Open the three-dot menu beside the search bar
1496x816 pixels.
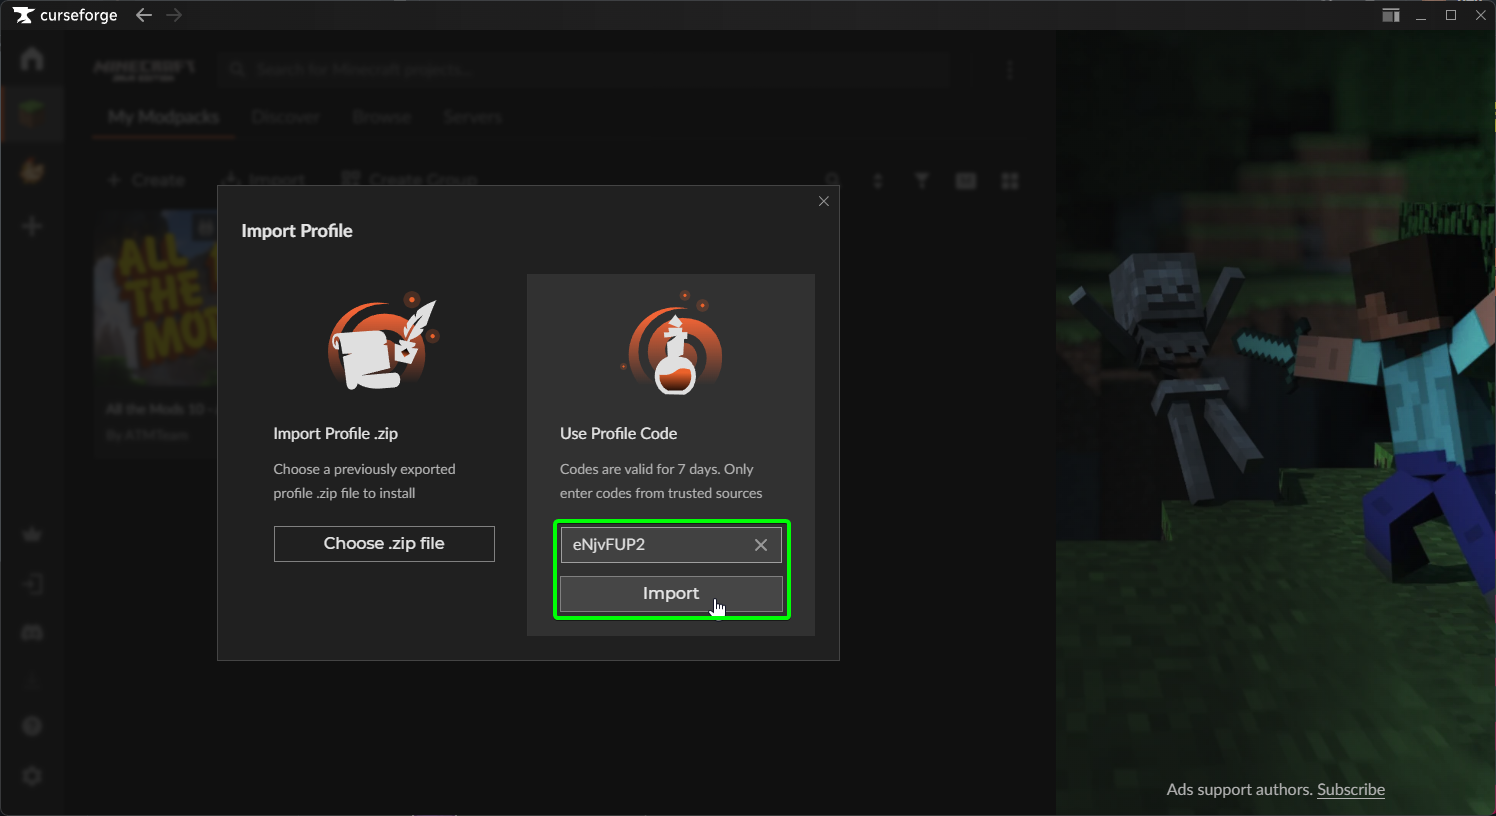tap(1010, 69)
